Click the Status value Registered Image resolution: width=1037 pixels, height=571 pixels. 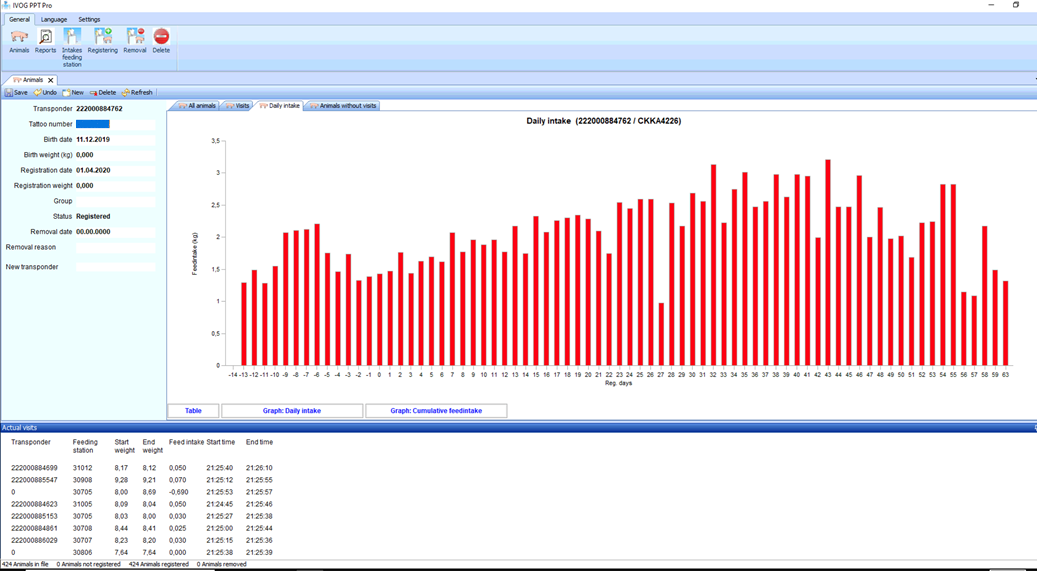pos(93,216)
